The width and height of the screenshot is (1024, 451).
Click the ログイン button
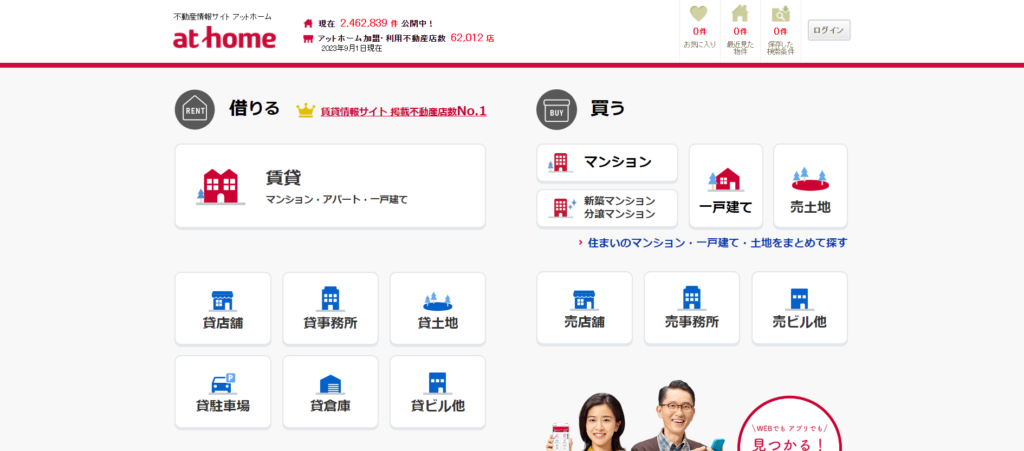(x=829, y=30)
